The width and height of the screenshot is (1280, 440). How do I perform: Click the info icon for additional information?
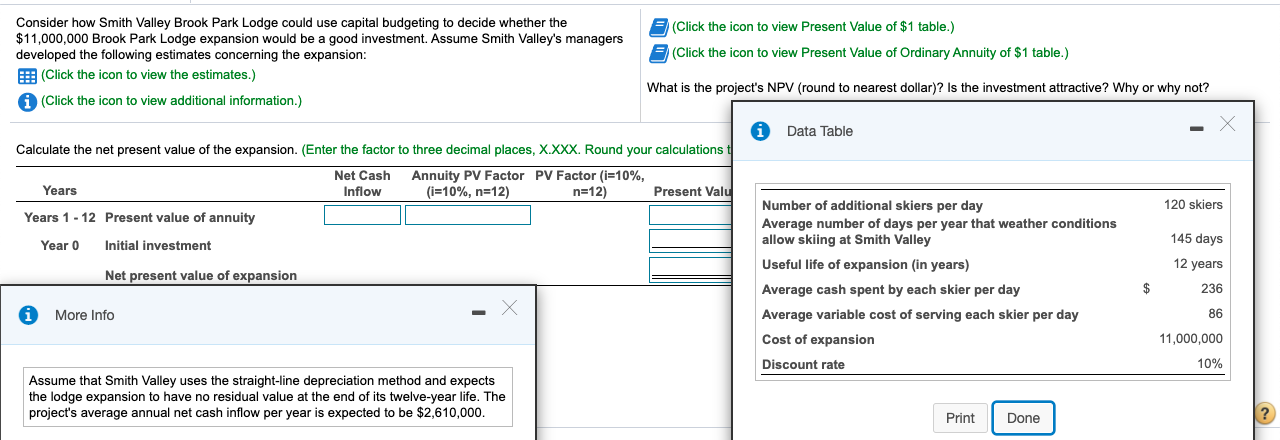click(x=26, y=101)
